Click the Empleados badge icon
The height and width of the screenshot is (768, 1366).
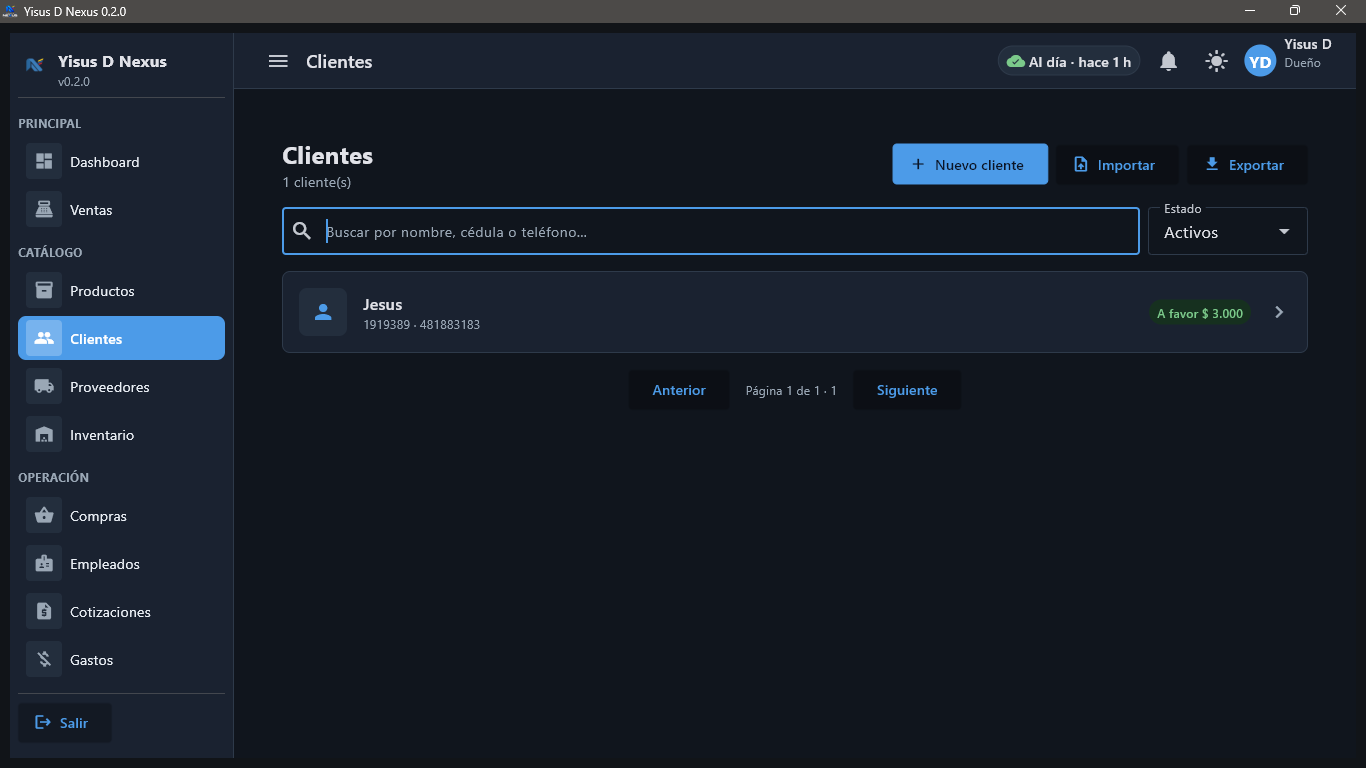44,563
